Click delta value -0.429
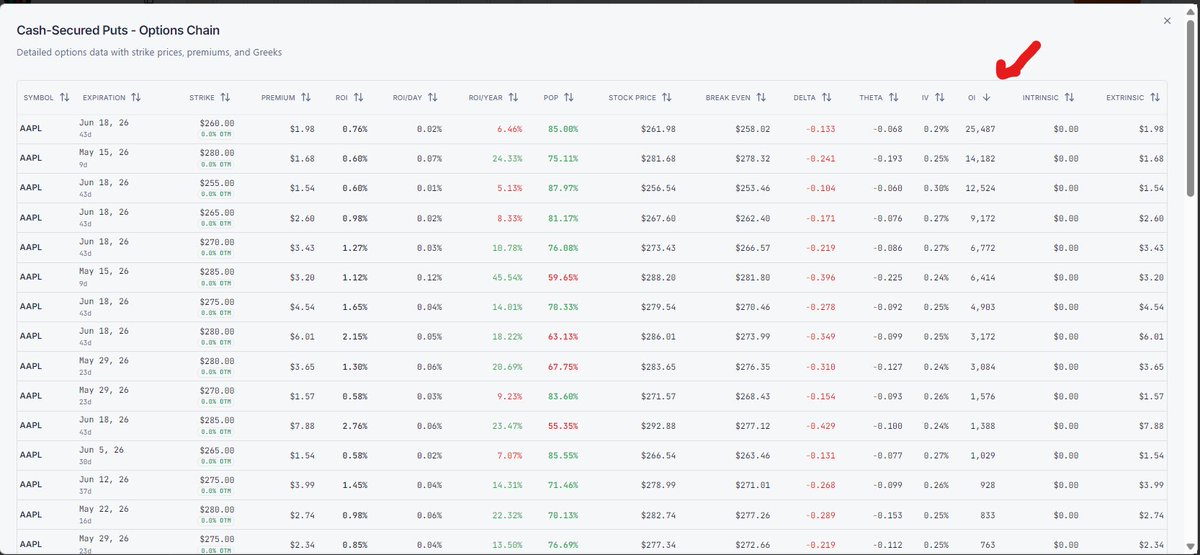1200x555 pixels. point(819,426)
